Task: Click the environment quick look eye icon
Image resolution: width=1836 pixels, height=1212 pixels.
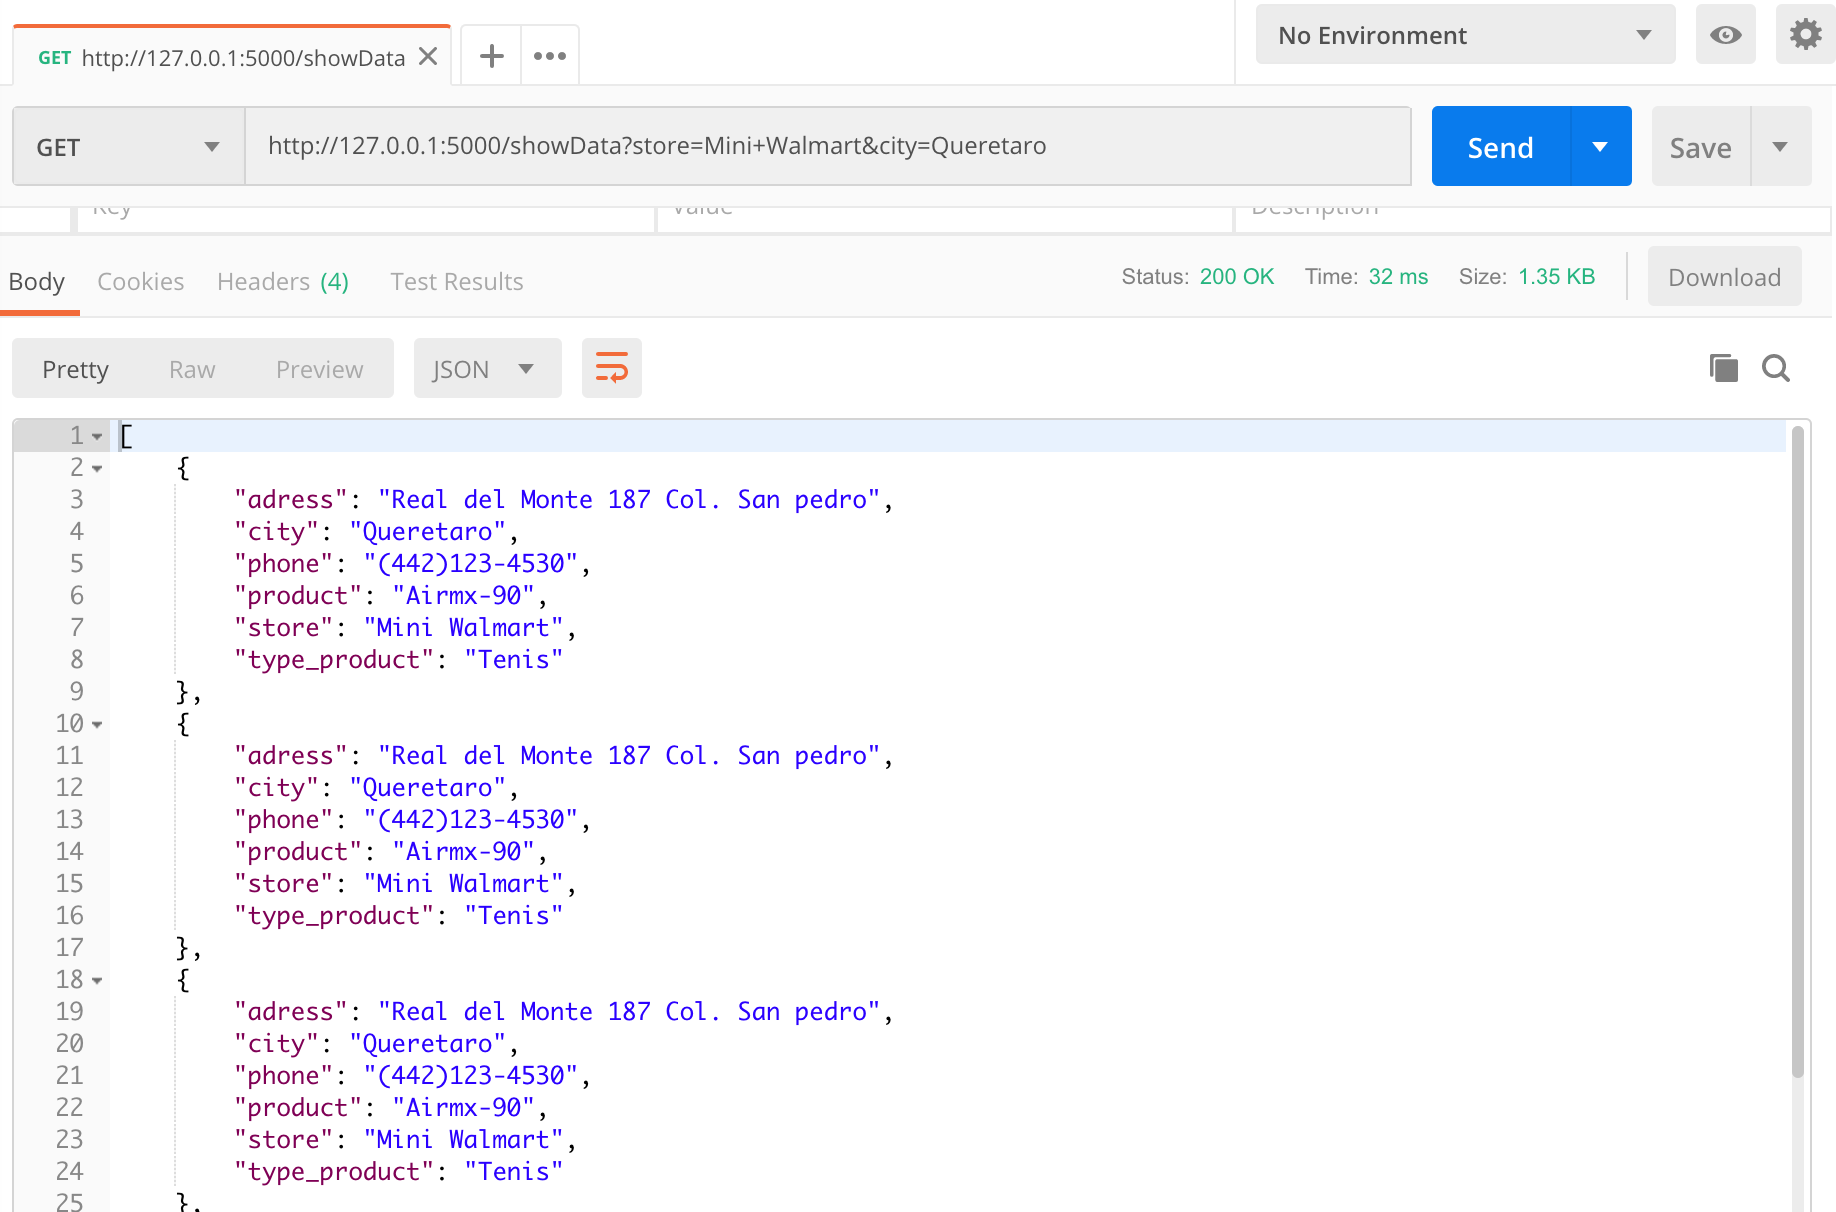Action: (1725, 35)
